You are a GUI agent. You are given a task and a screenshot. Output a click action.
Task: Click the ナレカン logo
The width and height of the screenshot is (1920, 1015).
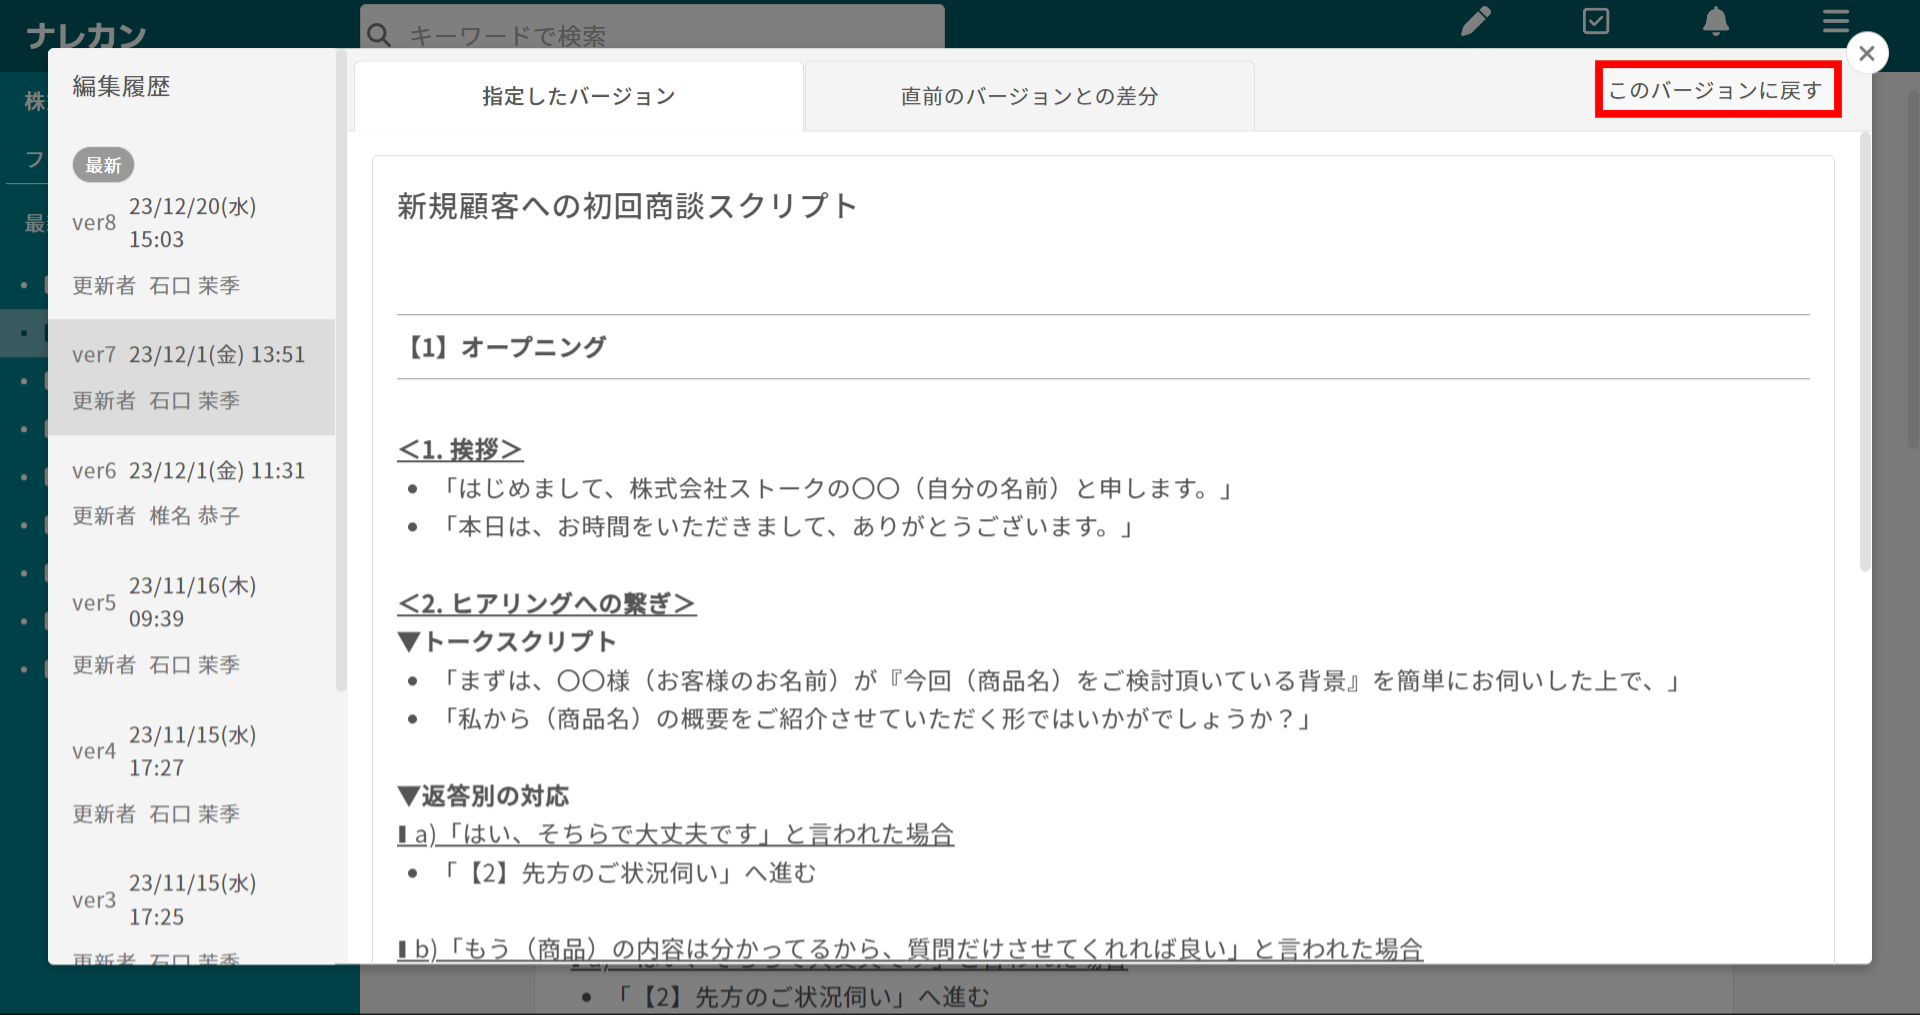pos(87,37)
